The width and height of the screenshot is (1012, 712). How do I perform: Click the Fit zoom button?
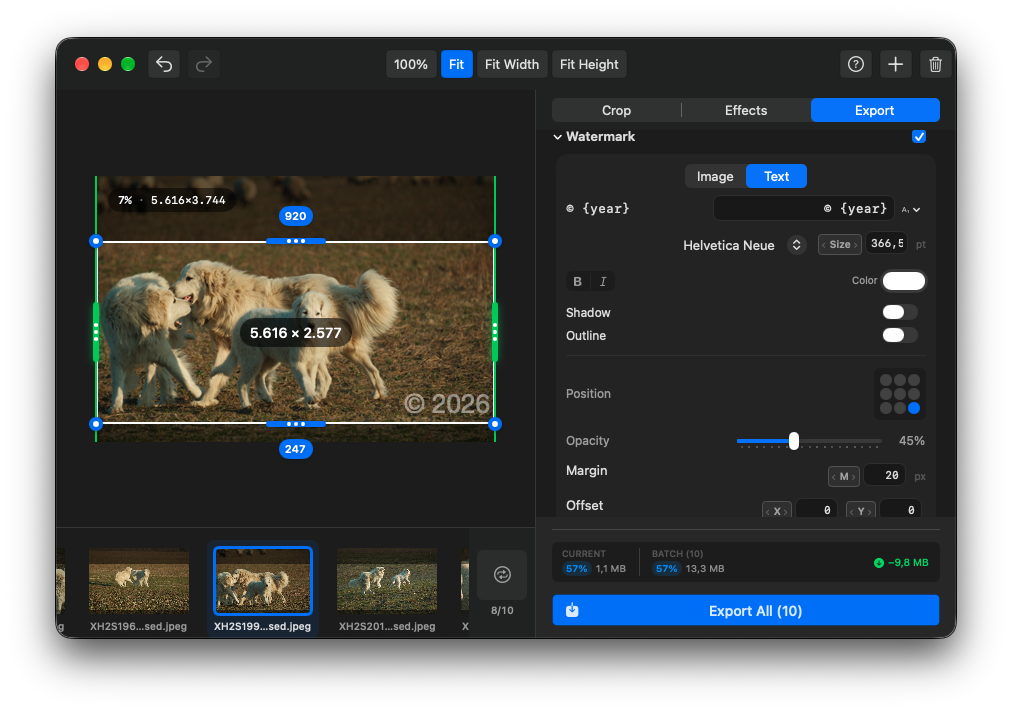pos(456,64)
